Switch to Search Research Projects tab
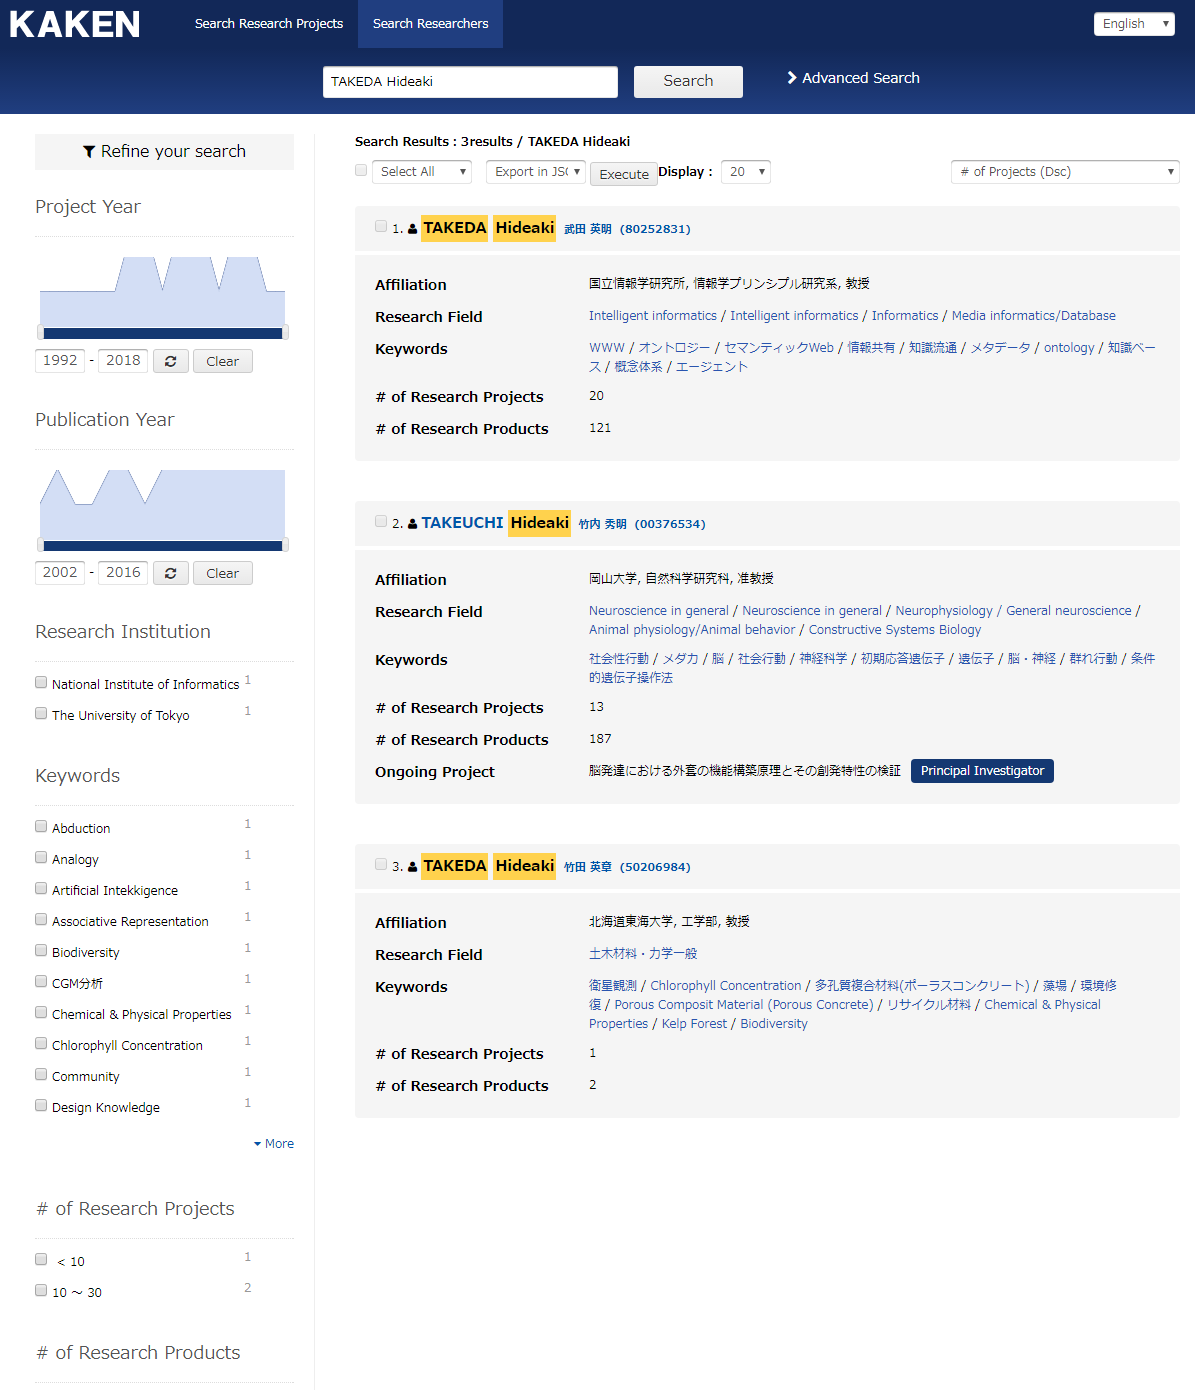This screenshot has width=1195, height=1390. (269, 24)
